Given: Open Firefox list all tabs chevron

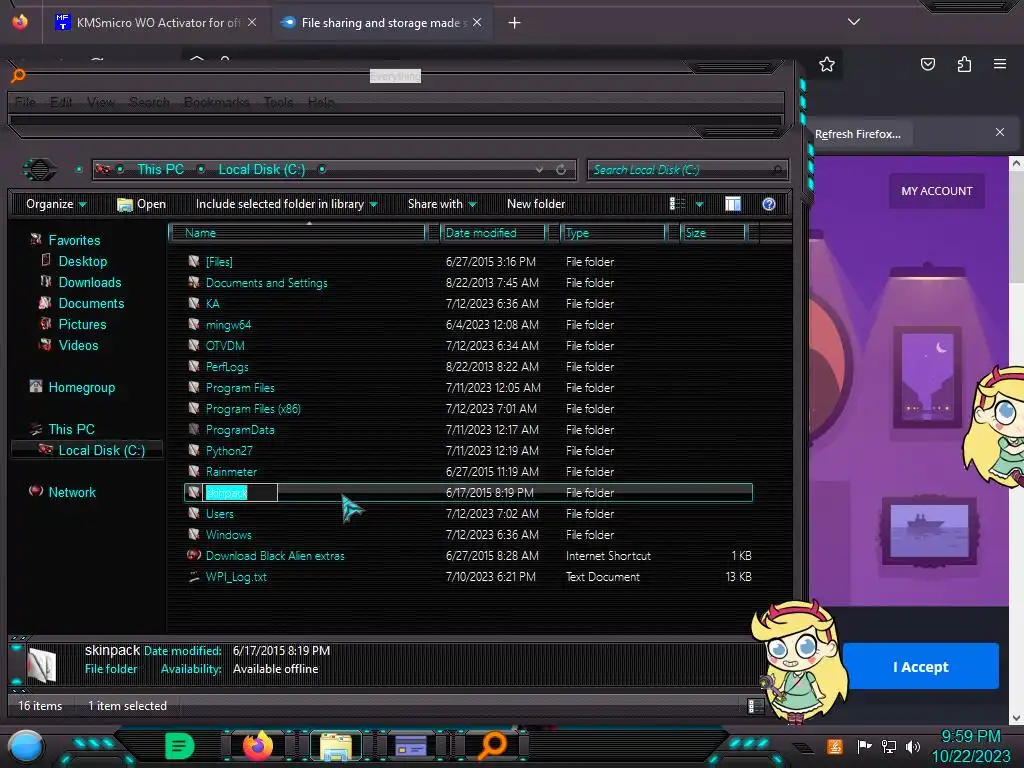Looking at the screenshot, I should [854, 22].
